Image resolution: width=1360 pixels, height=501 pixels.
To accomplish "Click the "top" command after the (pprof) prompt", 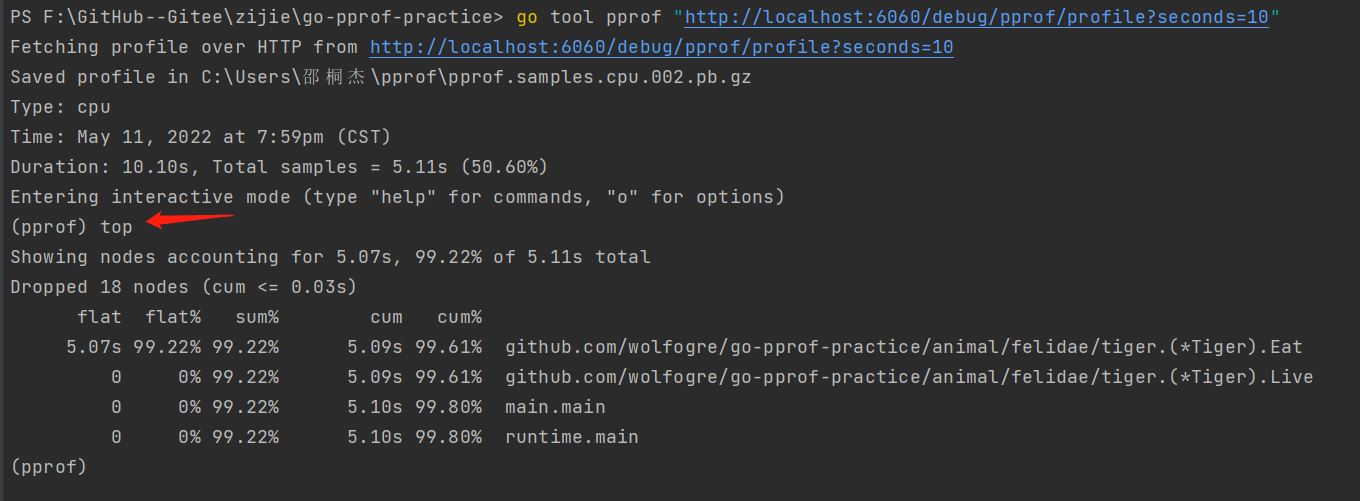I will click(117, 227).
